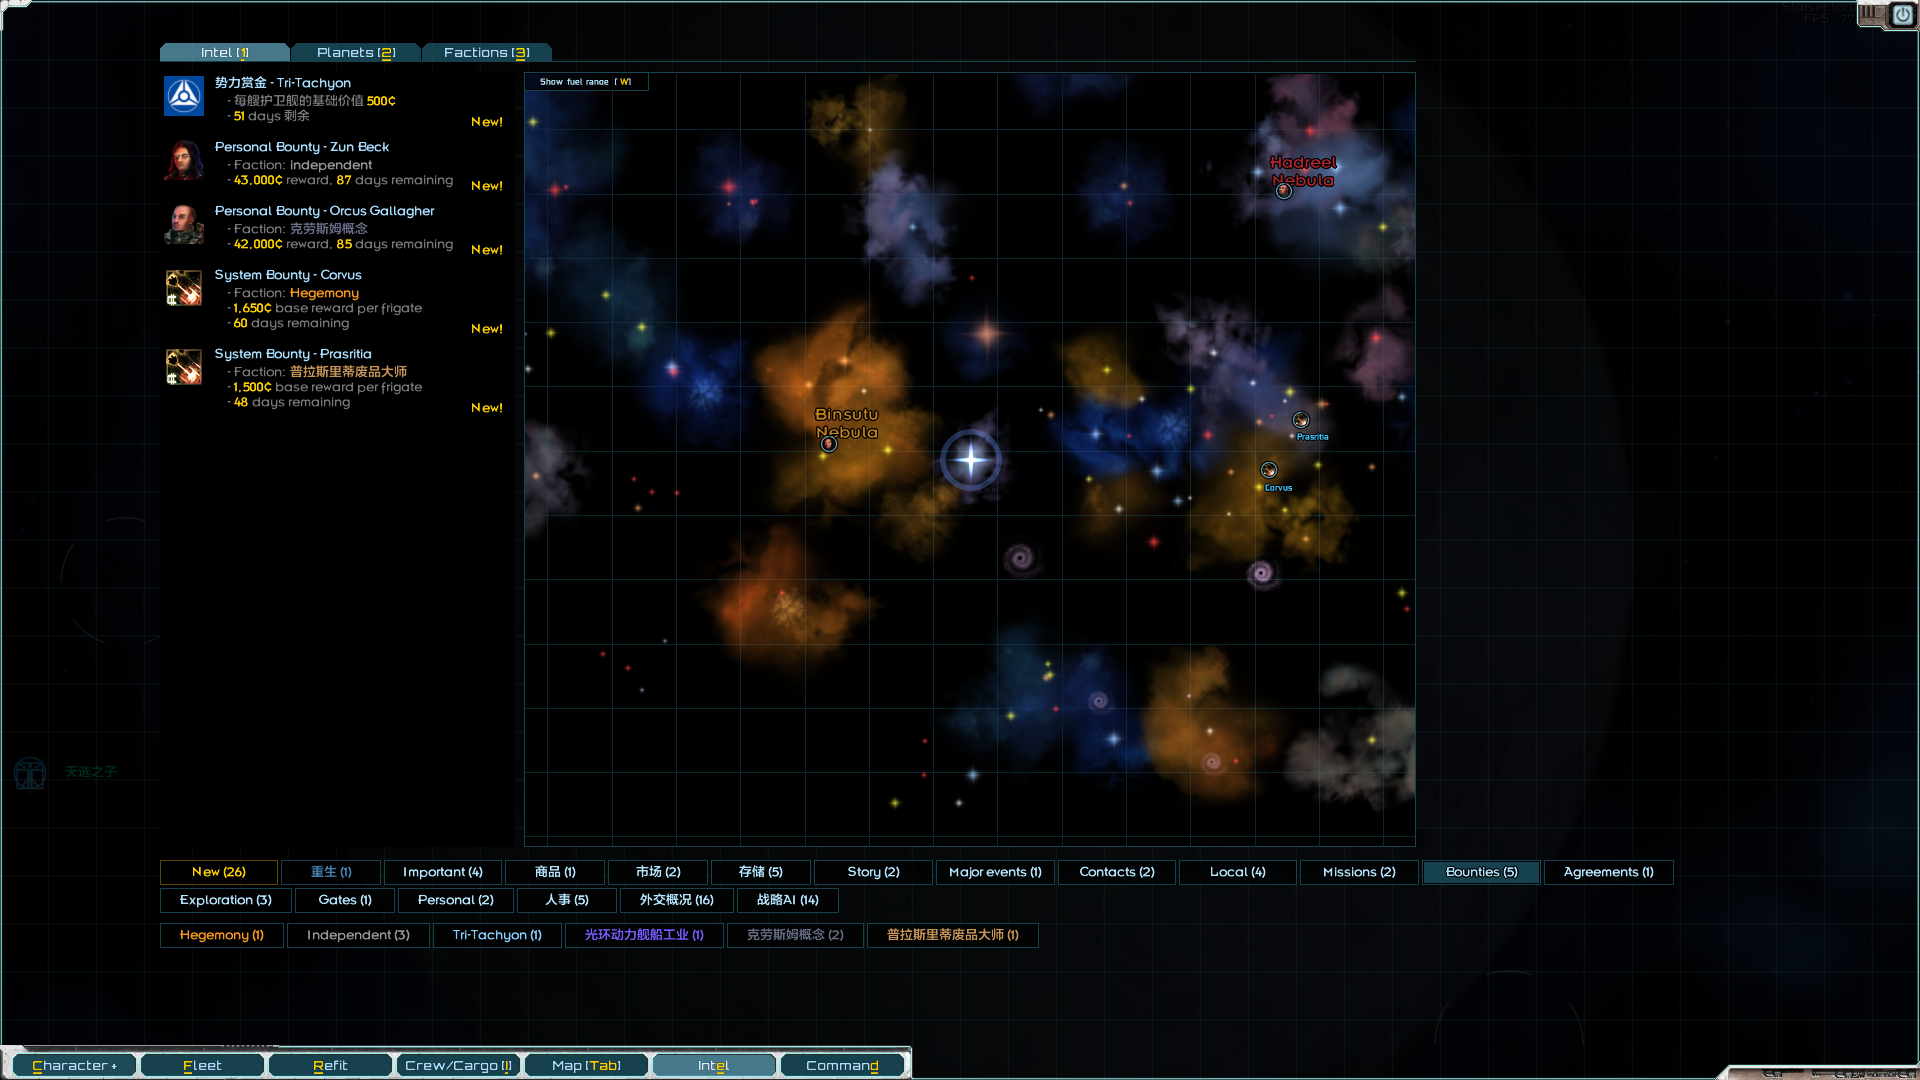Image resolution: width=1920 pixels, height=1080 pixels.
Task: Enable Show fuel range on the map
Action: pos(586,81)
